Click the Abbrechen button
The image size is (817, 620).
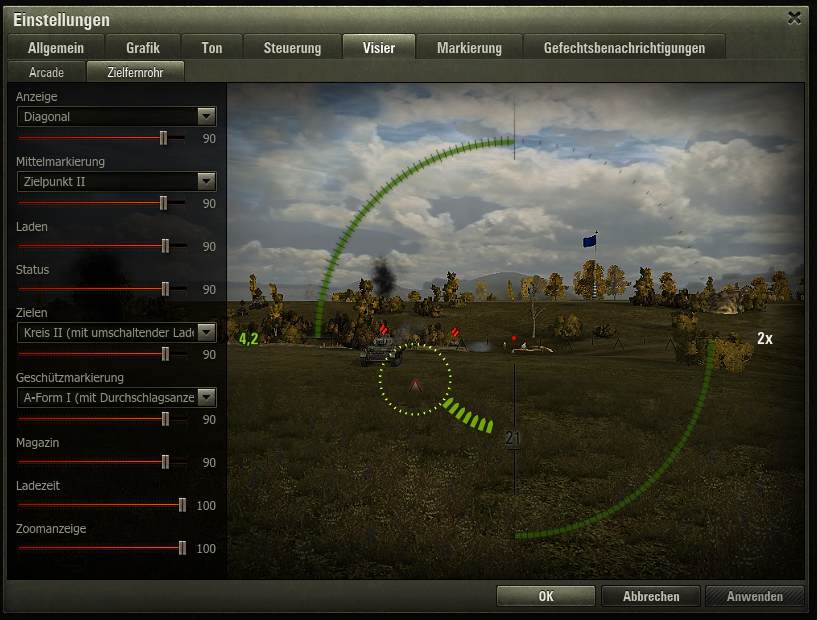click(651, 596)
